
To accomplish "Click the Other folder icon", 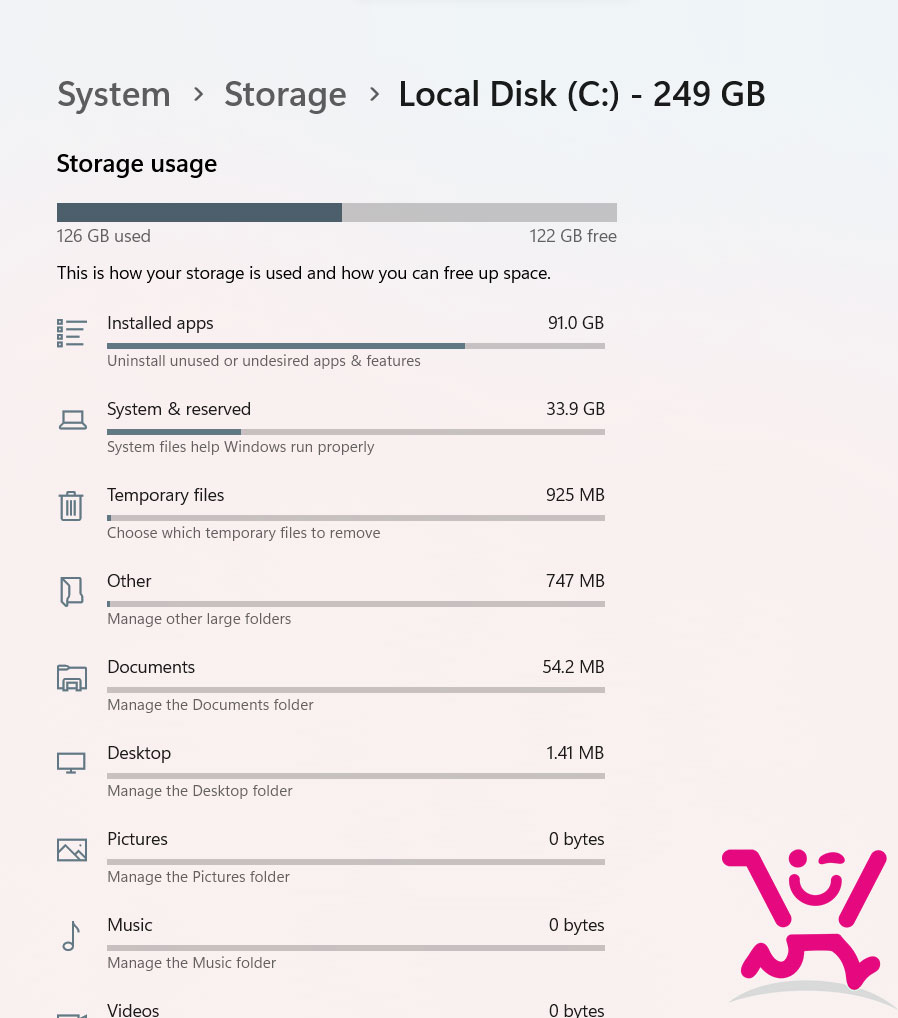I will pos(71,591).
